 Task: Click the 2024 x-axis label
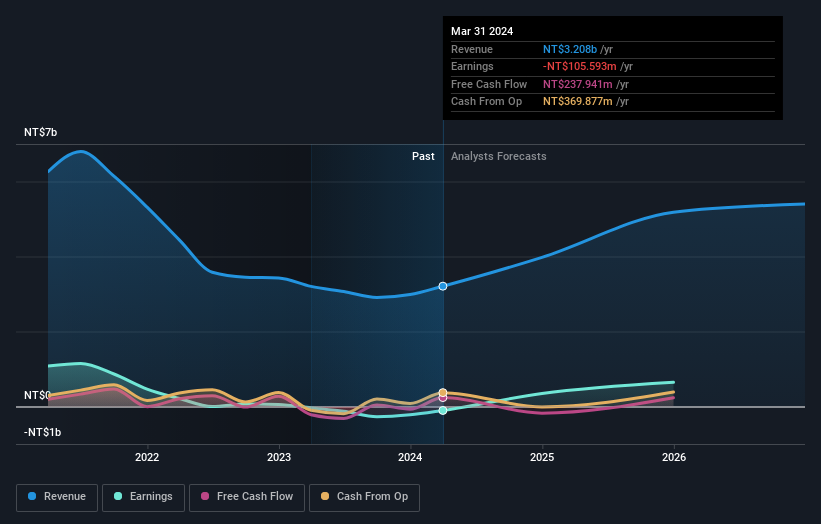click(410, 457)
